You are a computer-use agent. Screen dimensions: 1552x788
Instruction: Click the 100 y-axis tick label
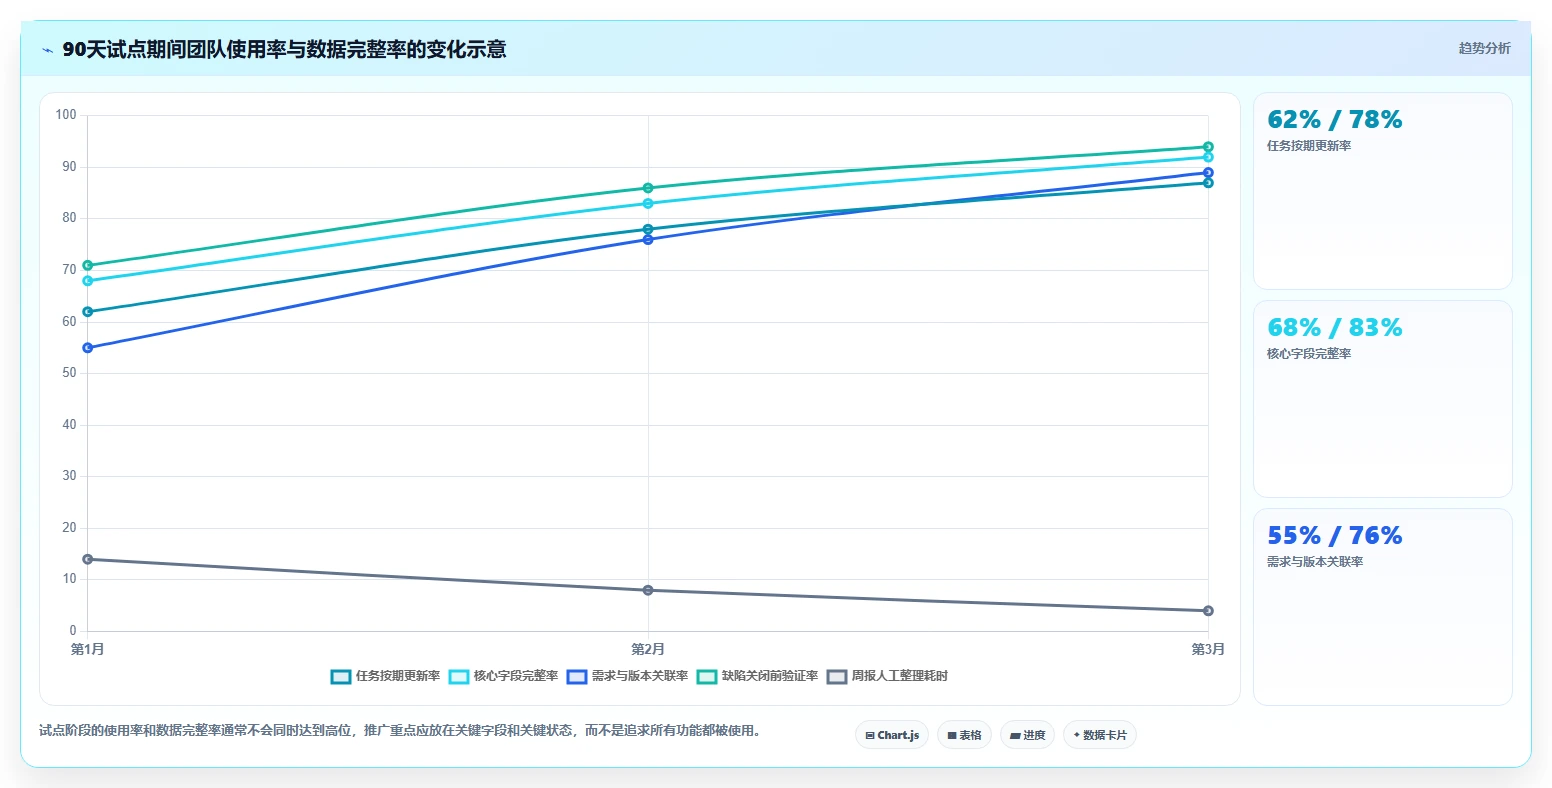coord(66,115)
